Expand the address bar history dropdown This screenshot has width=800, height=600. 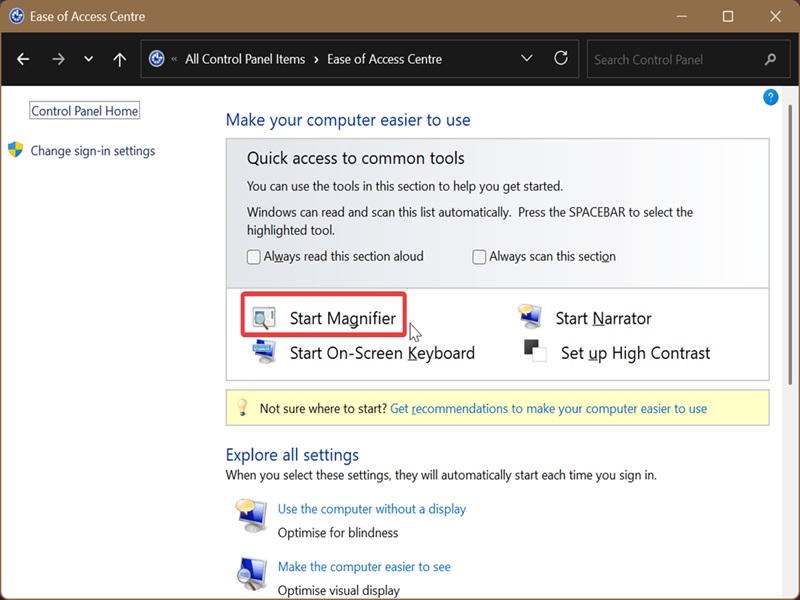coord(527,58)
